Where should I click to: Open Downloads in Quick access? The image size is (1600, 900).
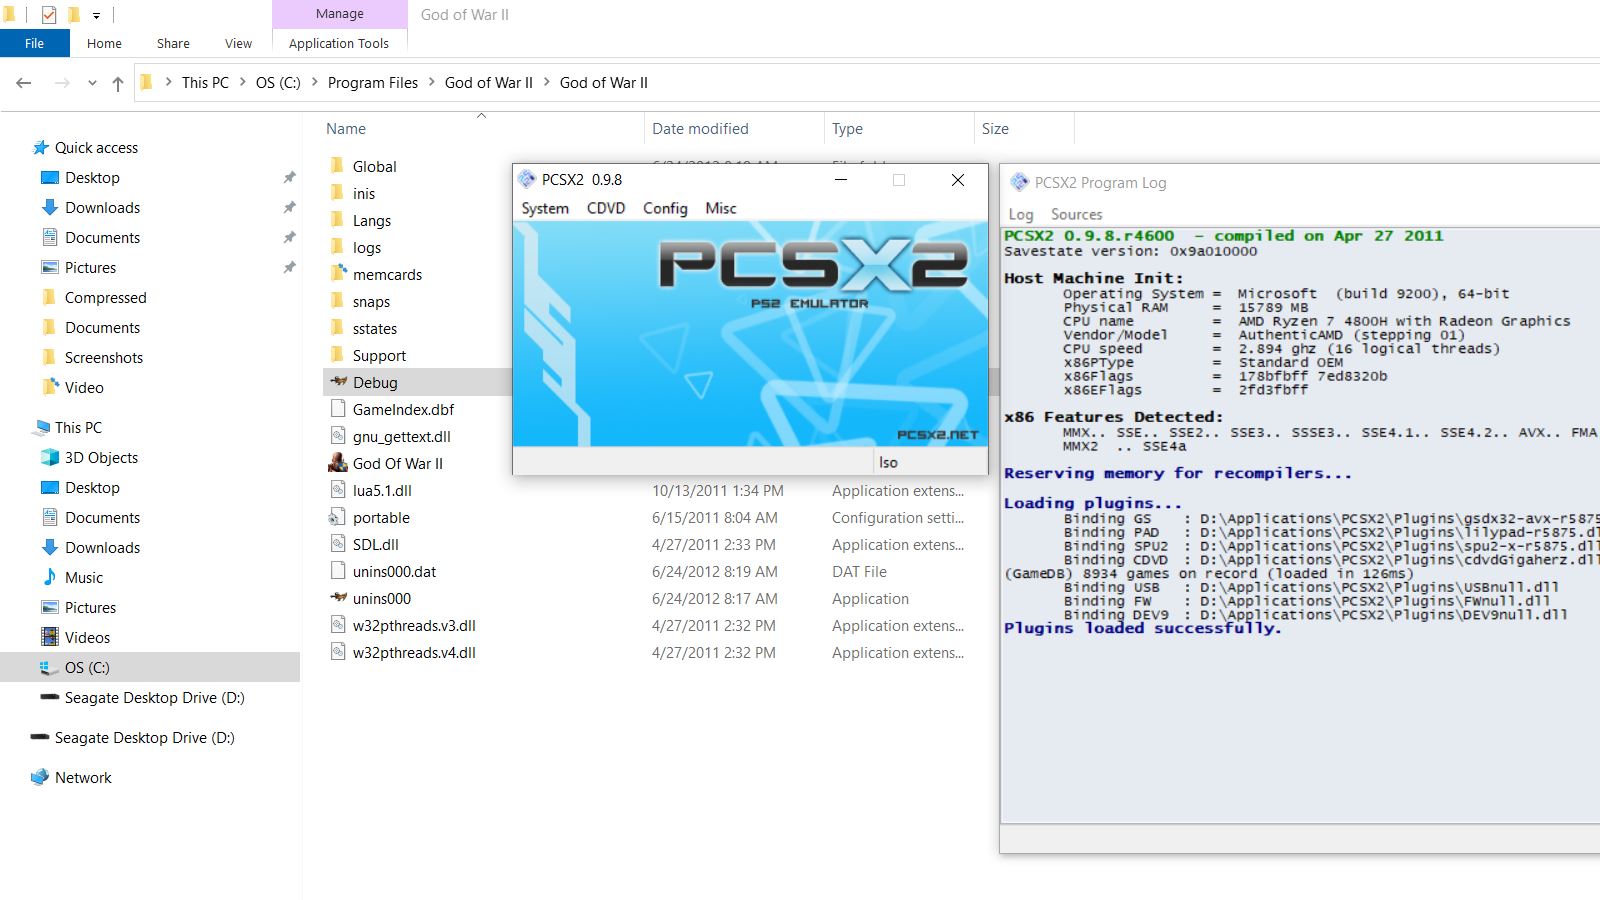(x=102, y=207)
